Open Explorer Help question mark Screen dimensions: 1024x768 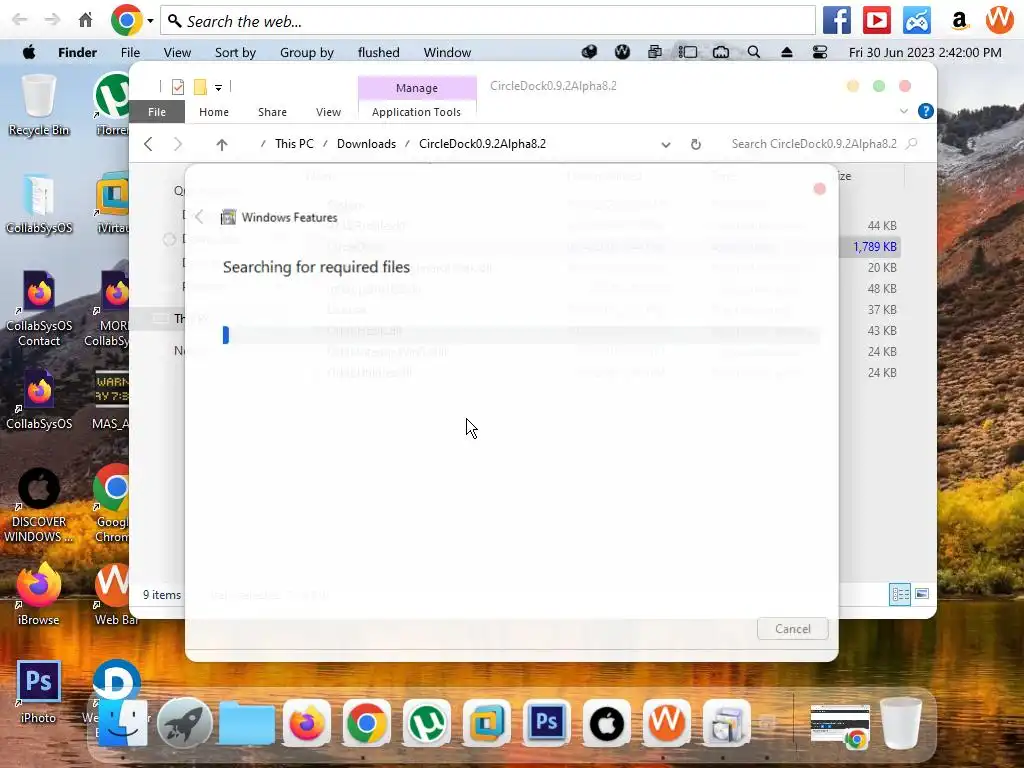tap(925, 111)
